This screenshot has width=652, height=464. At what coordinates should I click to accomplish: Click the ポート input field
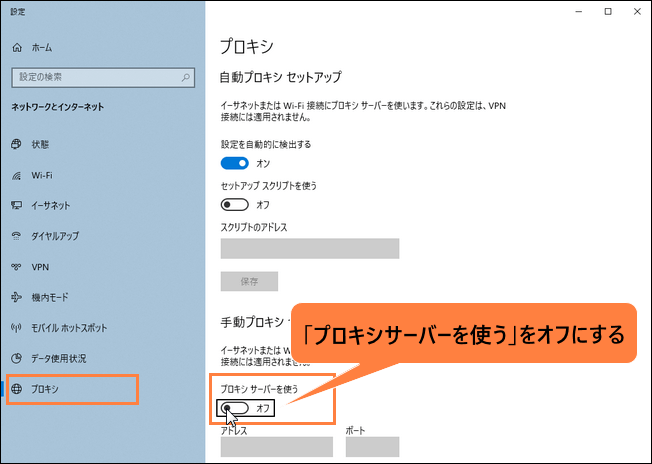[x=372, y=447]
